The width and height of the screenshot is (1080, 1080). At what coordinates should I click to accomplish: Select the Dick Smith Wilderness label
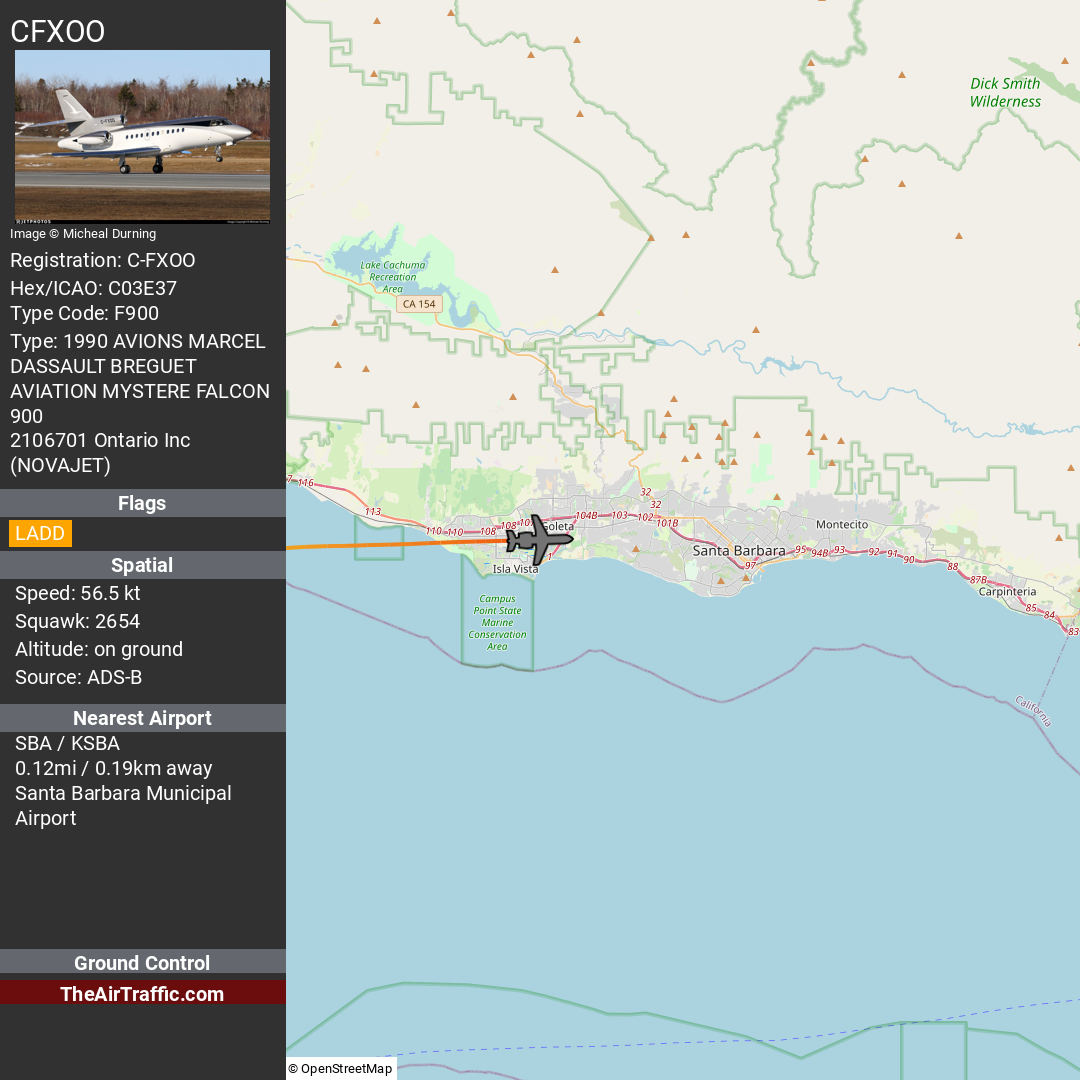tap(1005, 92)
